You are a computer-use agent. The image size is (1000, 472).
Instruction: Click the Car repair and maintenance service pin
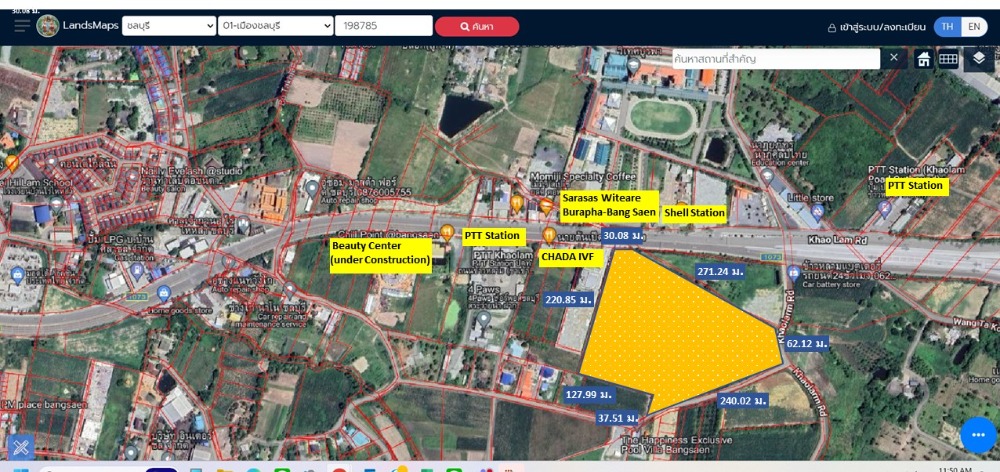(289, 290)
